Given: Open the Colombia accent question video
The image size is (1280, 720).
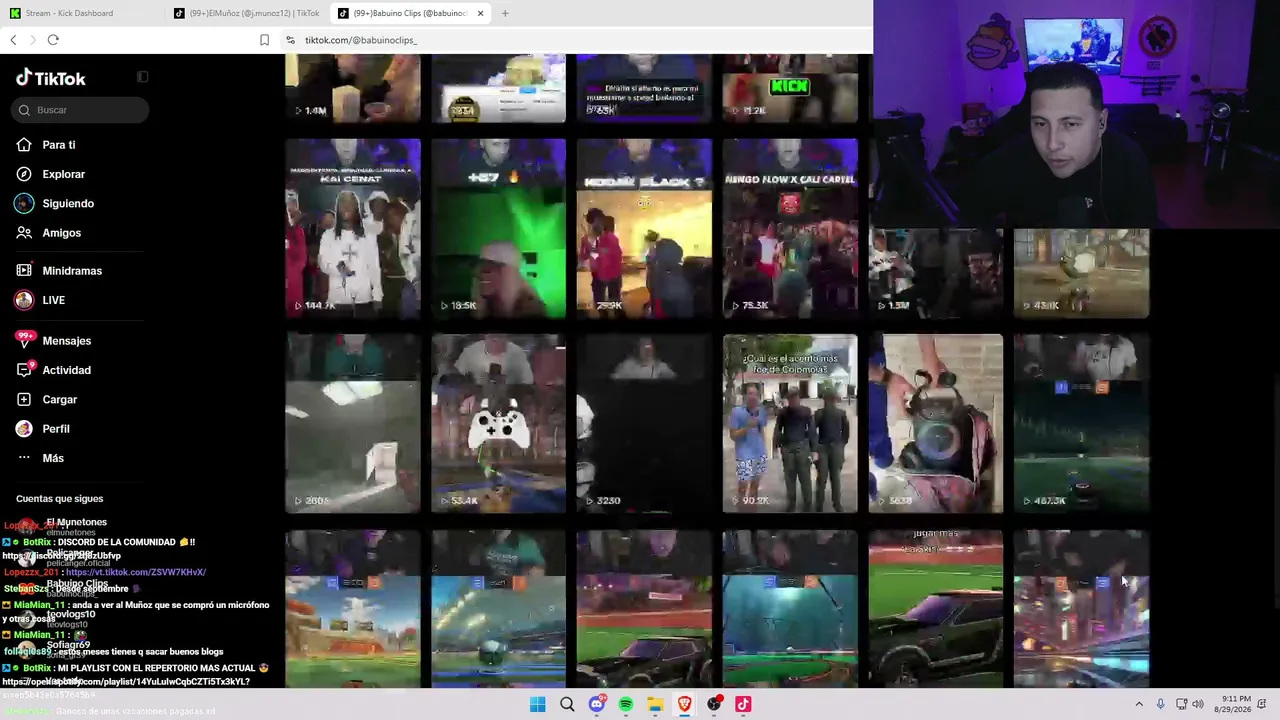Looking at the screenshot, I should 790,423.
